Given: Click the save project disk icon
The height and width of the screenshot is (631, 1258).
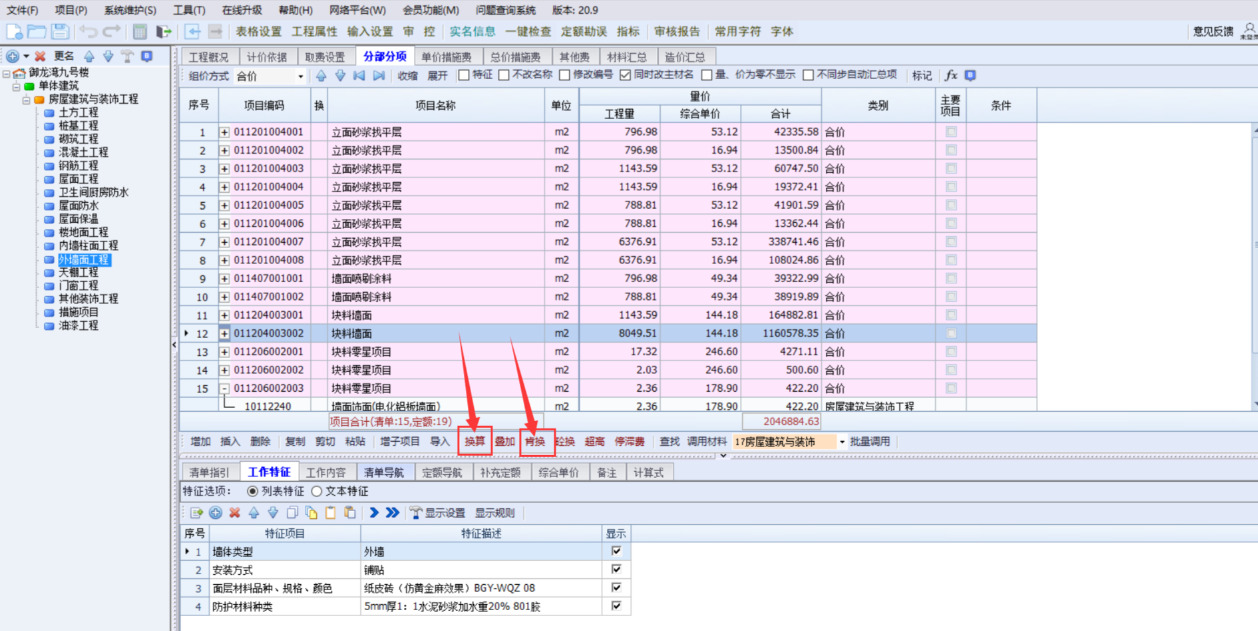Looking at the screenshot, I should point(60,32).
